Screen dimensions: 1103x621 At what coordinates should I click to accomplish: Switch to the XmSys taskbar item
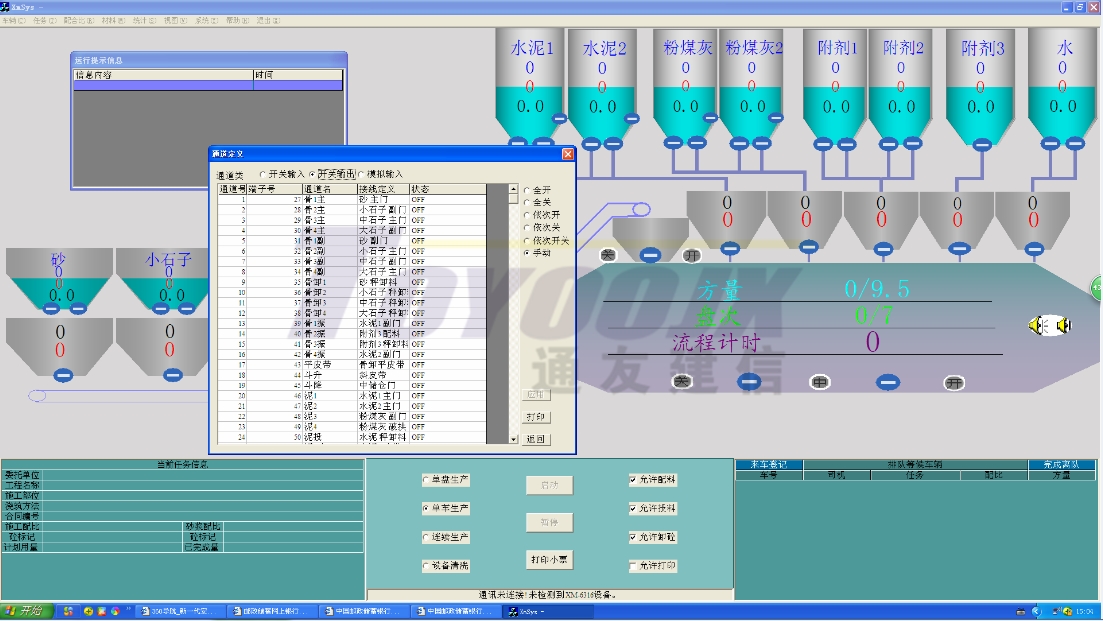[x=549, y=611]
